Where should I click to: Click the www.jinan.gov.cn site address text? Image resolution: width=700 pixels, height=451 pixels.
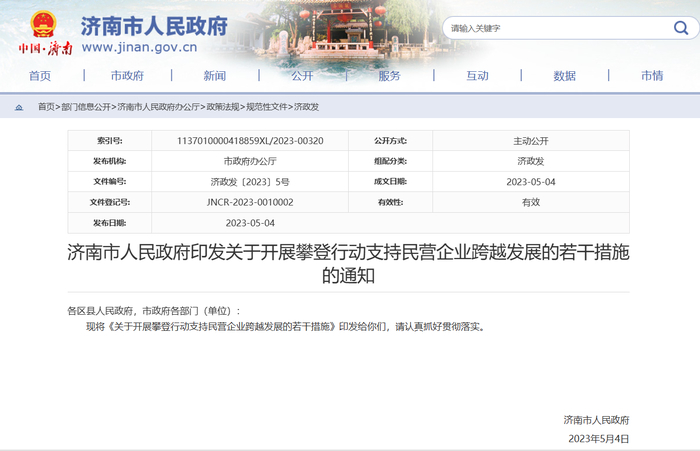[139, 47]
